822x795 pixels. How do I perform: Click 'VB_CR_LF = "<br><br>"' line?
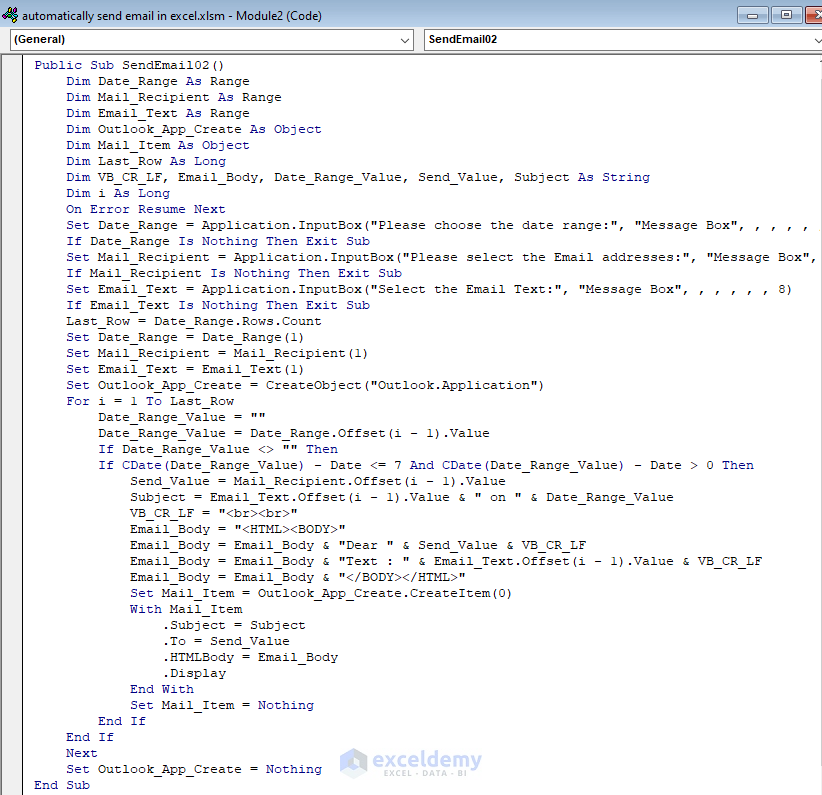tap(214, 513)
